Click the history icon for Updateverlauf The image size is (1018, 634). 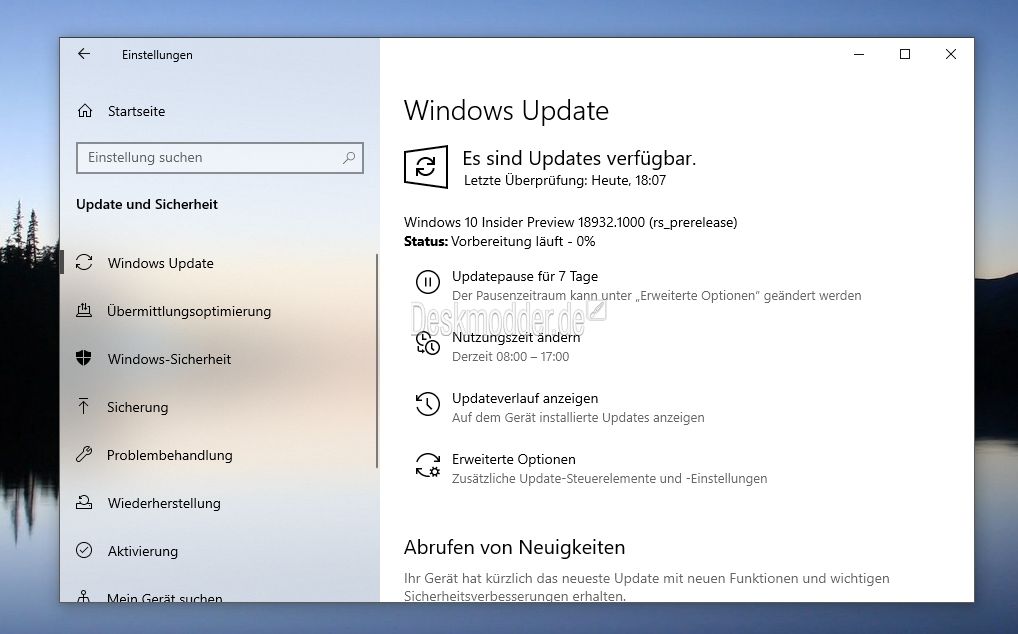[x=427, y=404]
